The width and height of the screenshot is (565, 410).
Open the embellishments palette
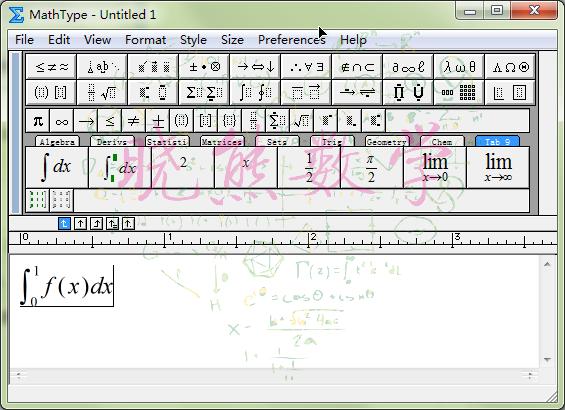(x=154, y=66)
